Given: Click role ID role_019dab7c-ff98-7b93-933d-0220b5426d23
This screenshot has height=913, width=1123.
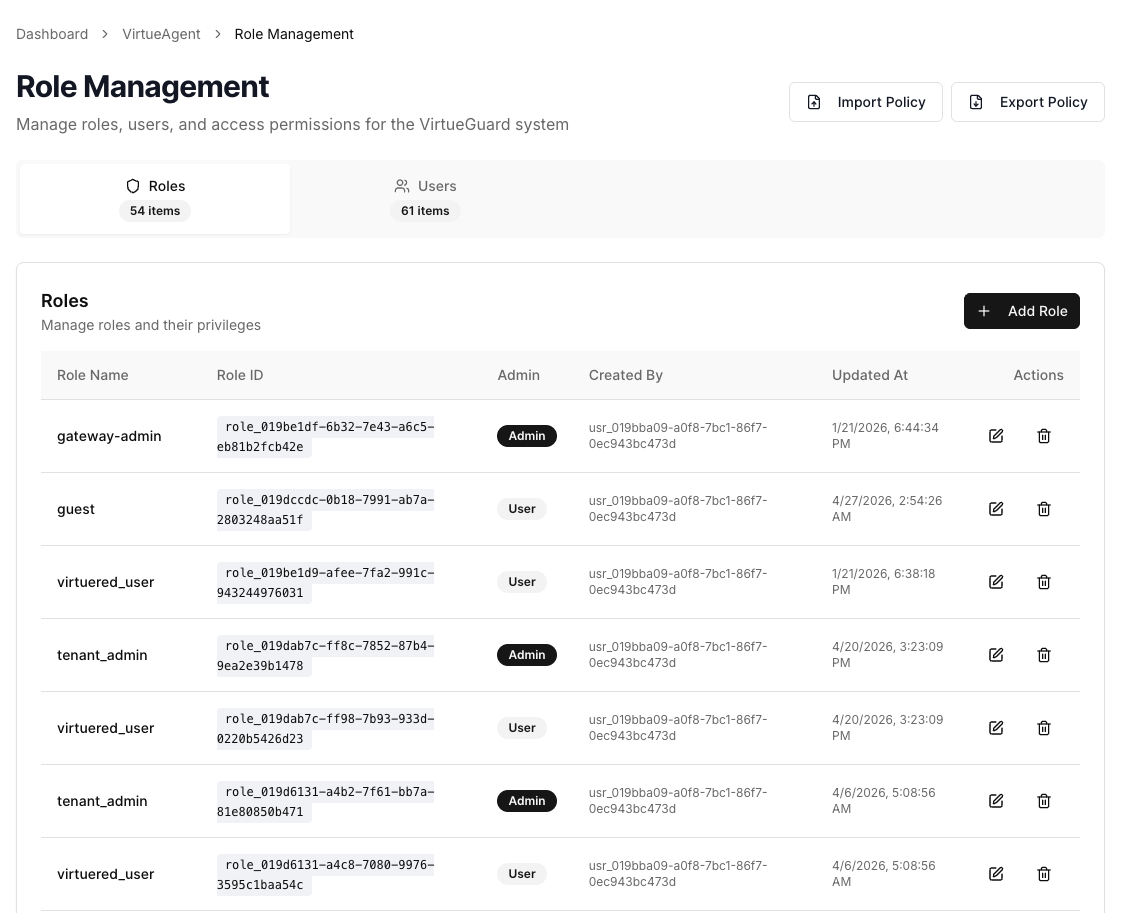Looking at the screenshot, I should tap(325, 729).
